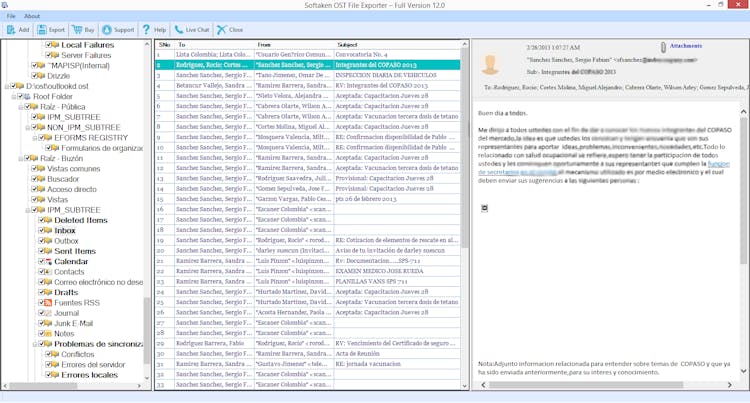The height and width of the screenshot is (403, 750).
Task: Click the embedded image placeholder in email body
Action: tap(485, 208)
